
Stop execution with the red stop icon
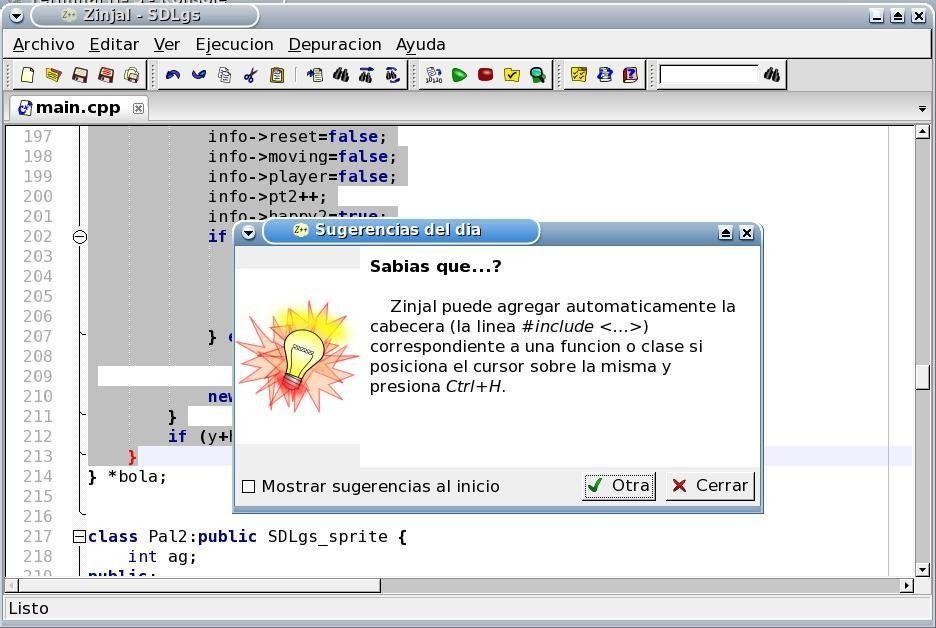point(485,75)
